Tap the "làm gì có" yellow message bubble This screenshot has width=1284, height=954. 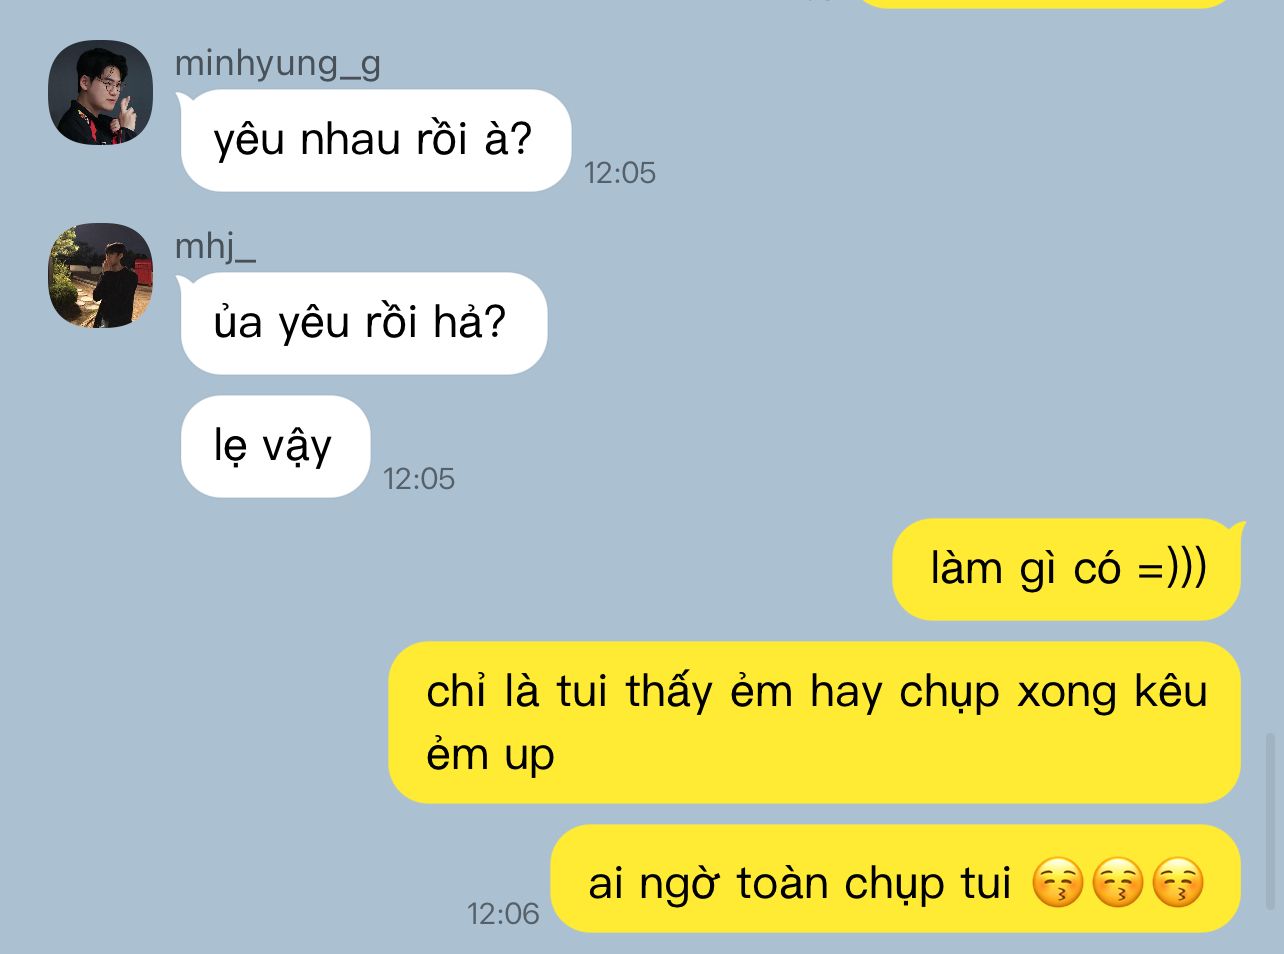pos(1067,569)
